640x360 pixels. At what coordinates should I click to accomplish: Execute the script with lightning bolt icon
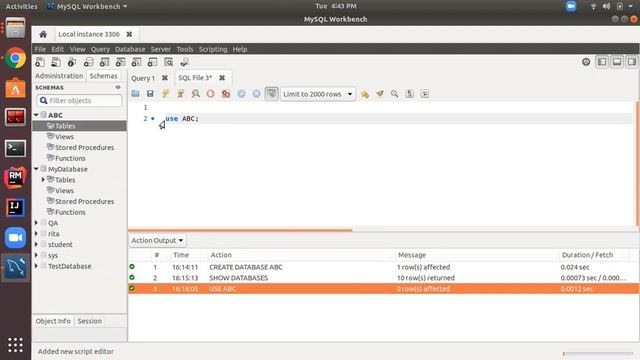click(x=165, y=94)
